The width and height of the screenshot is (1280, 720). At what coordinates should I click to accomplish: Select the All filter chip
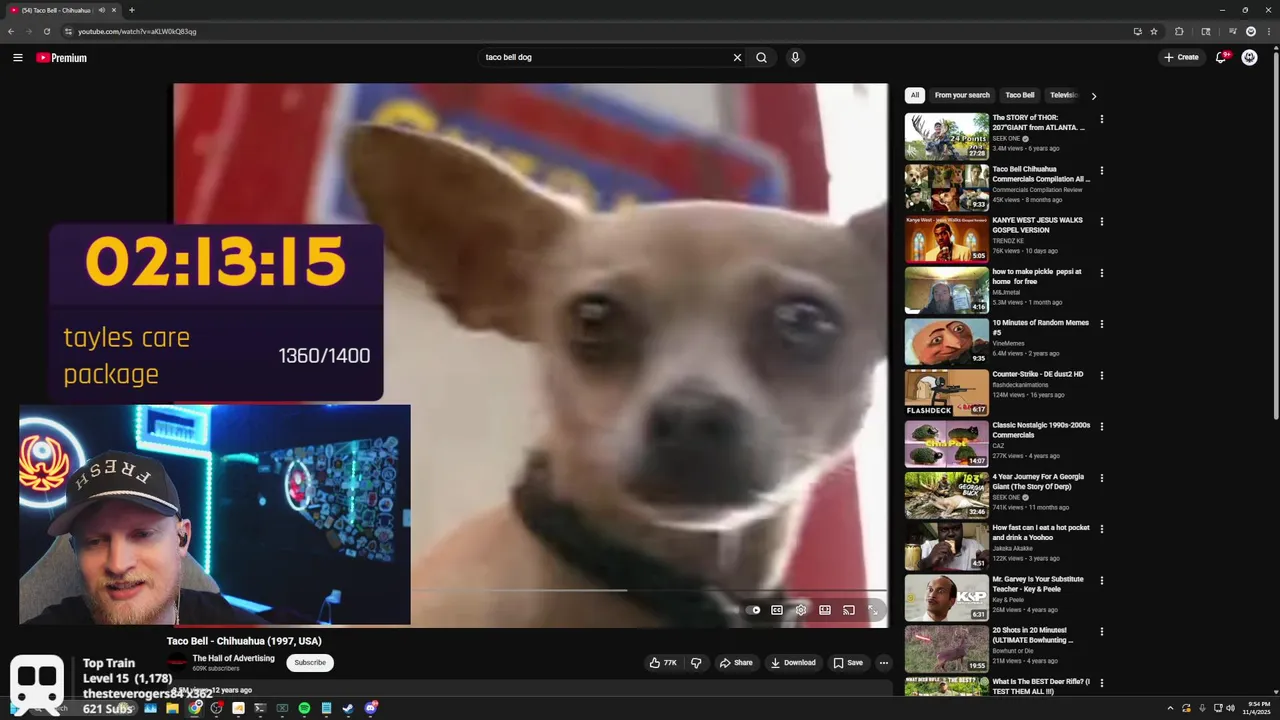pos(914,96)
